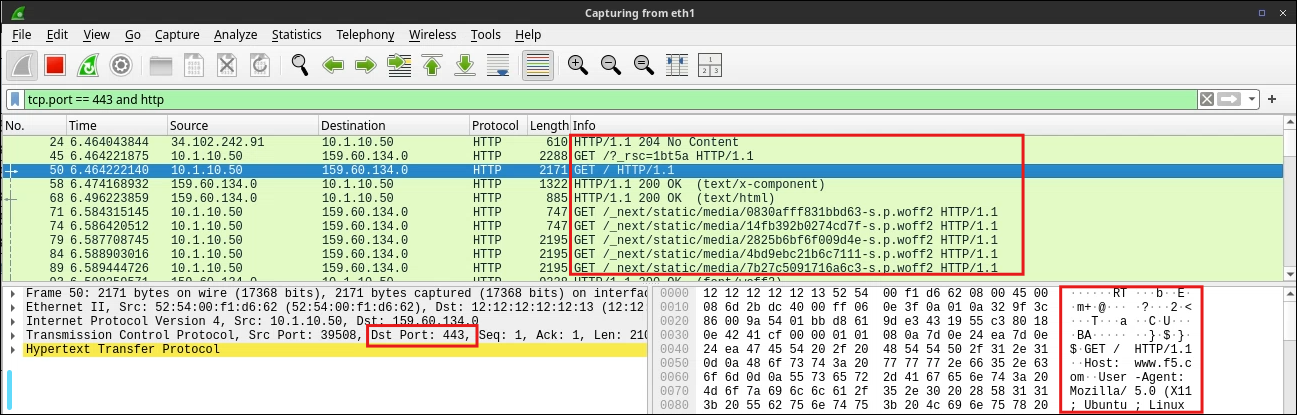Click the open capture file folder icon
The height and width of the screenshot is (415, 1297).
click(x=161, y=65)
